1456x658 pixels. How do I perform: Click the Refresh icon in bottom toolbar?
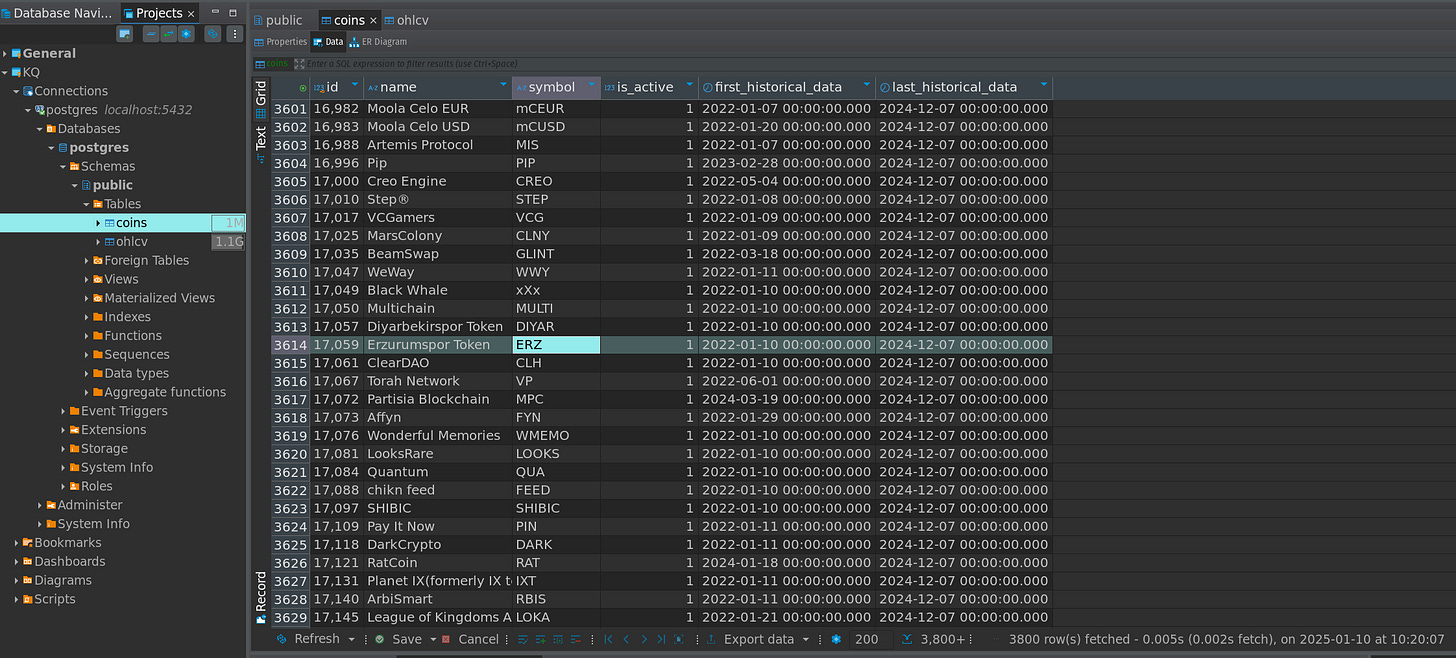coord(281,639)
